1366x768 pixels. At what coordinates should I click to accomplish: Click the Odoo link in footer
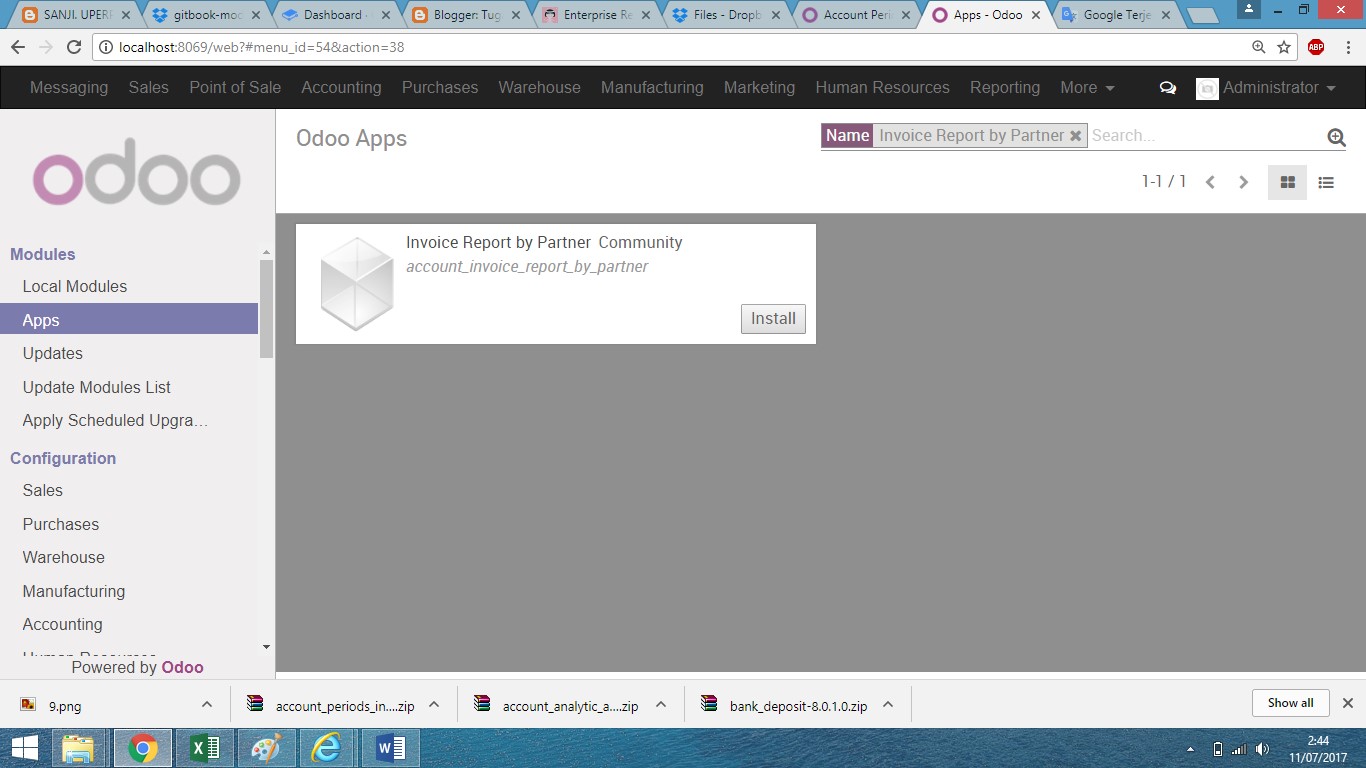point(182,667)
